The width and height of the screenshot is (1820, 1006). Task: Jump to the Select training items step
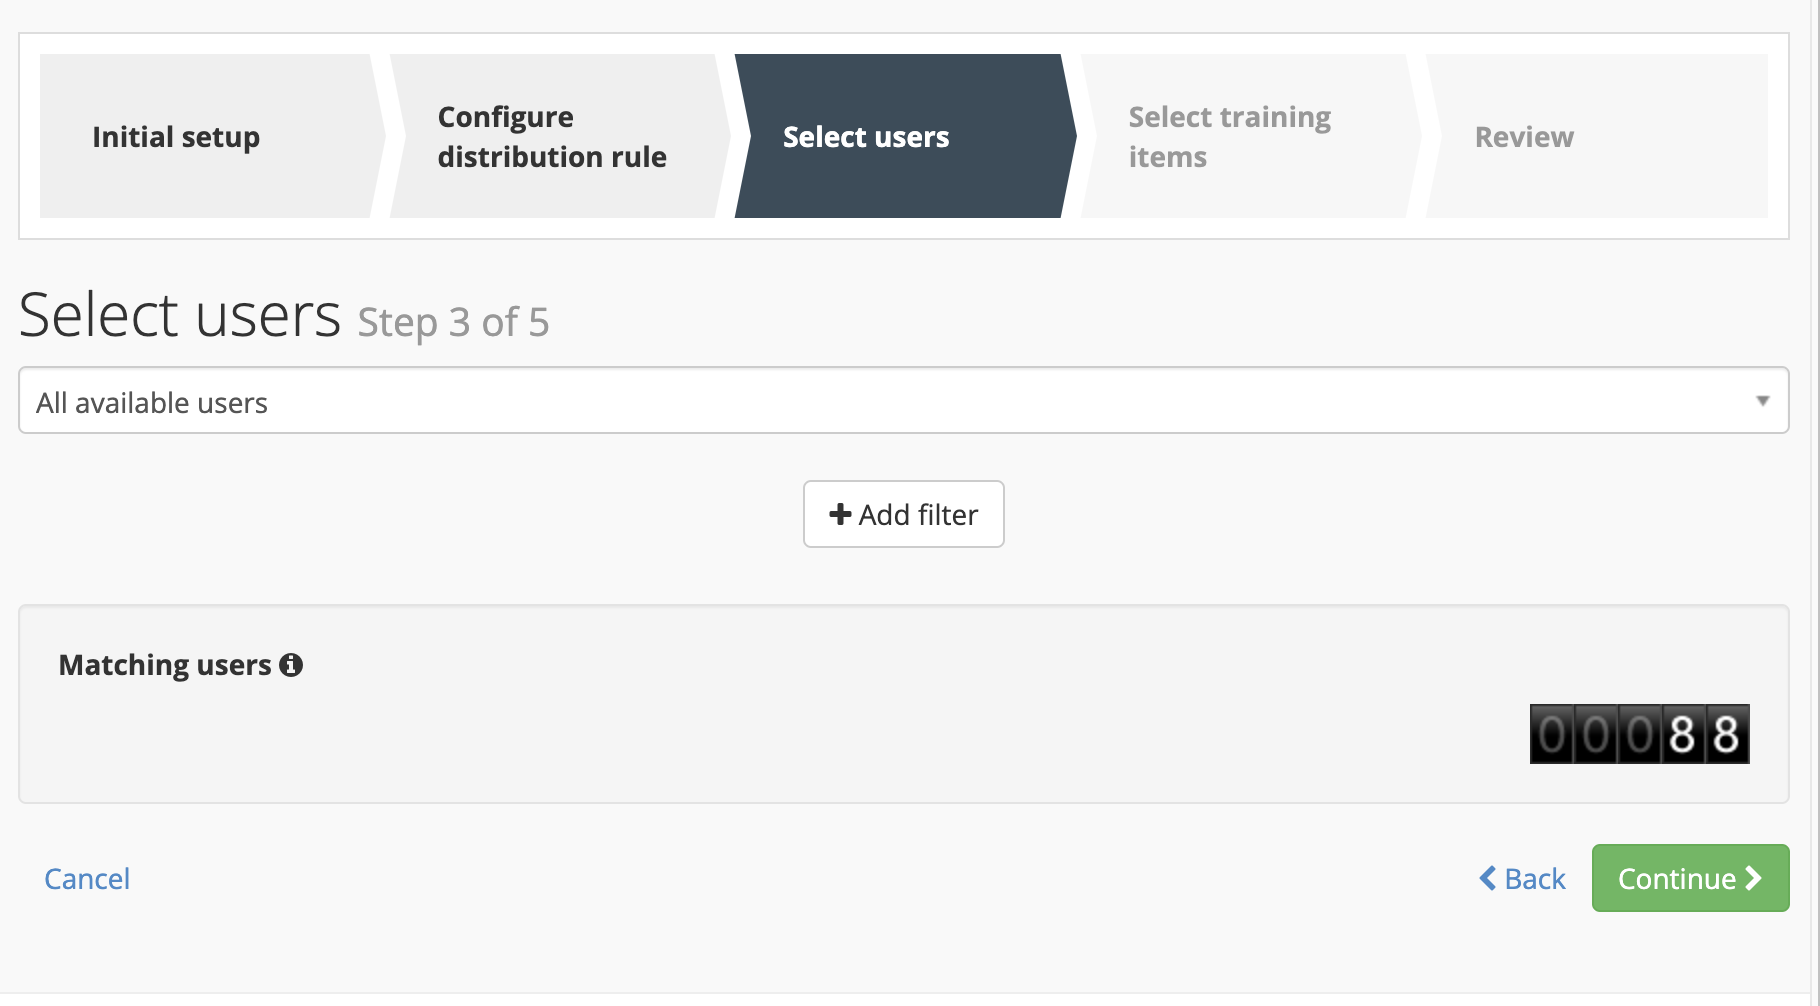pos(1229,137)
